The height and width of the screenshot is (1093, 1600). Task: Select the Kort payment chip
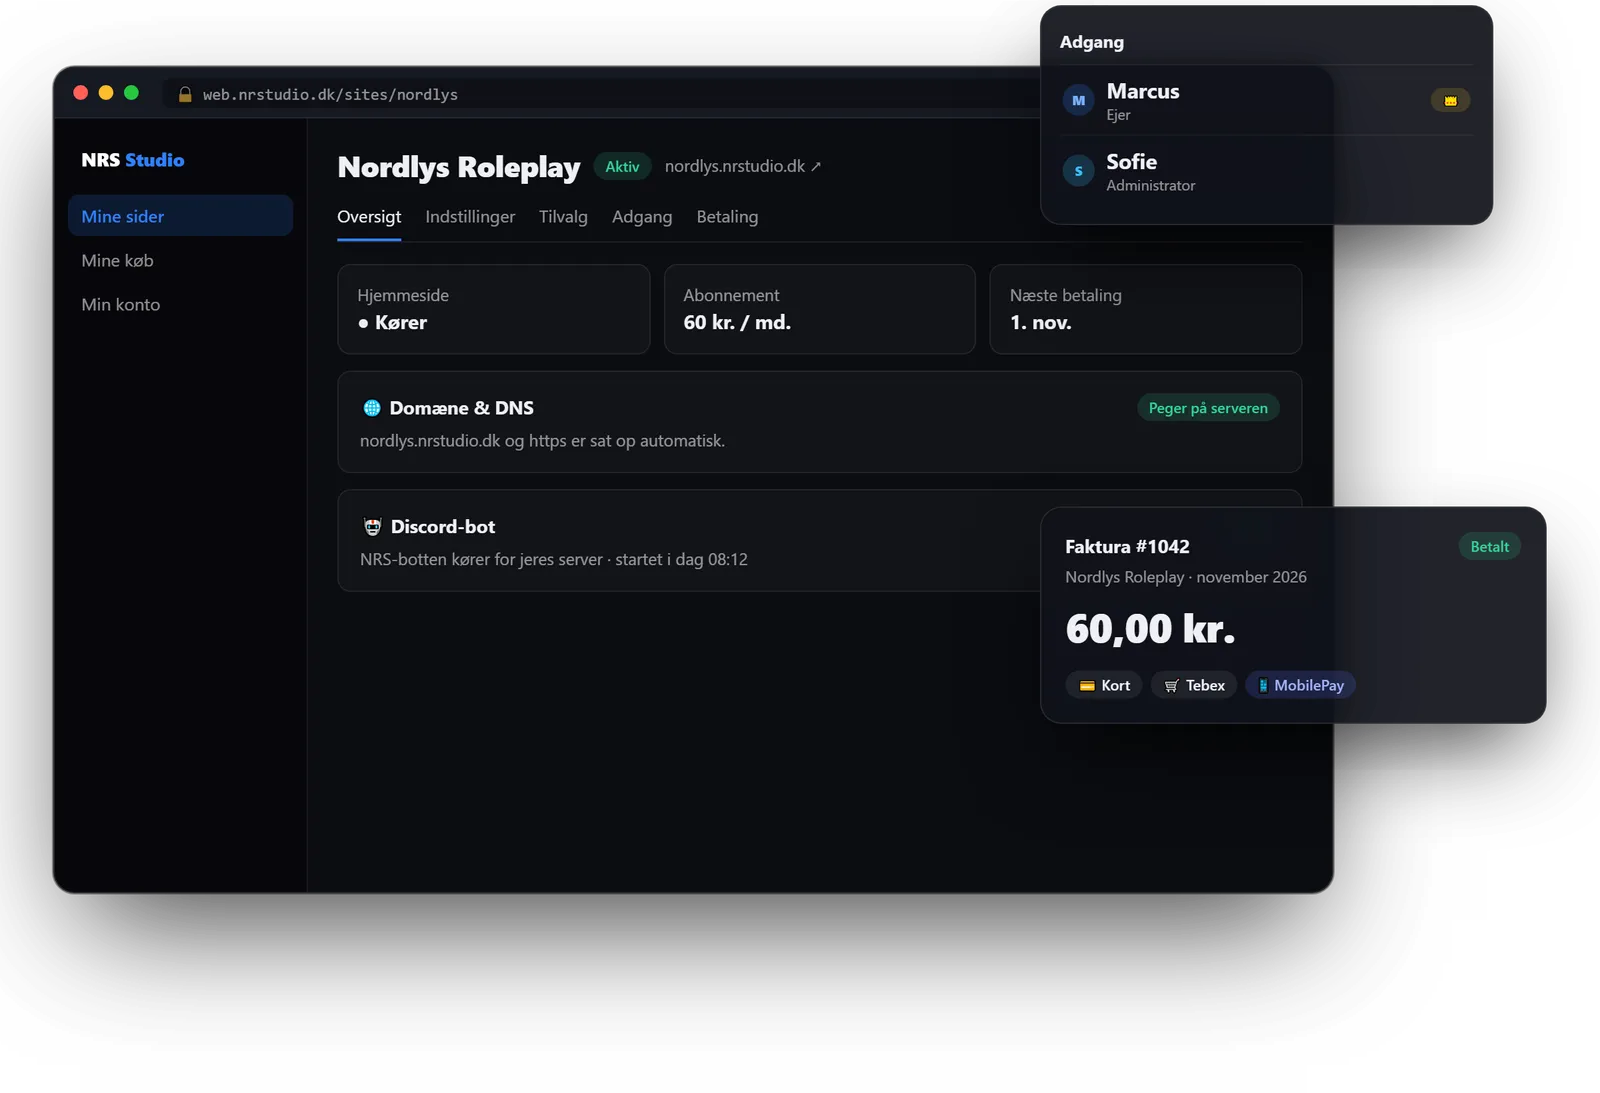click(x=1105, y=686)
